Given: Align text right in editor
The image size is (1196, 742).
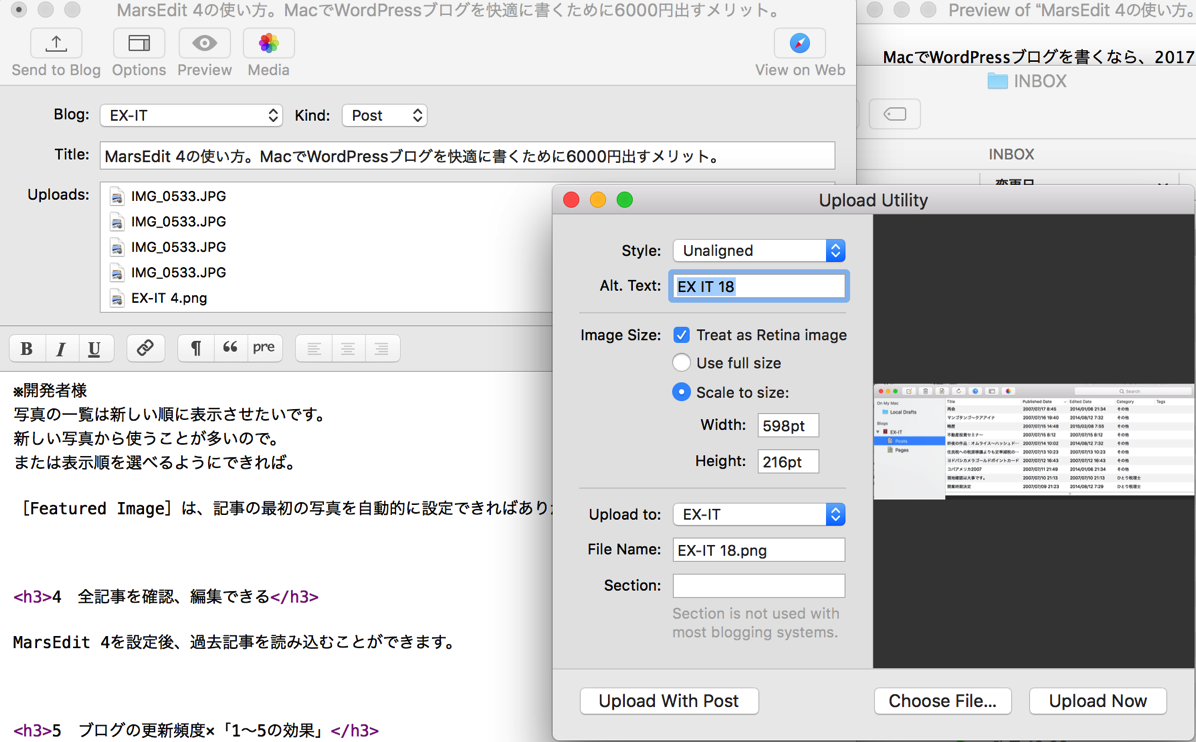Looking at the screenshot, I should [381, 349].
